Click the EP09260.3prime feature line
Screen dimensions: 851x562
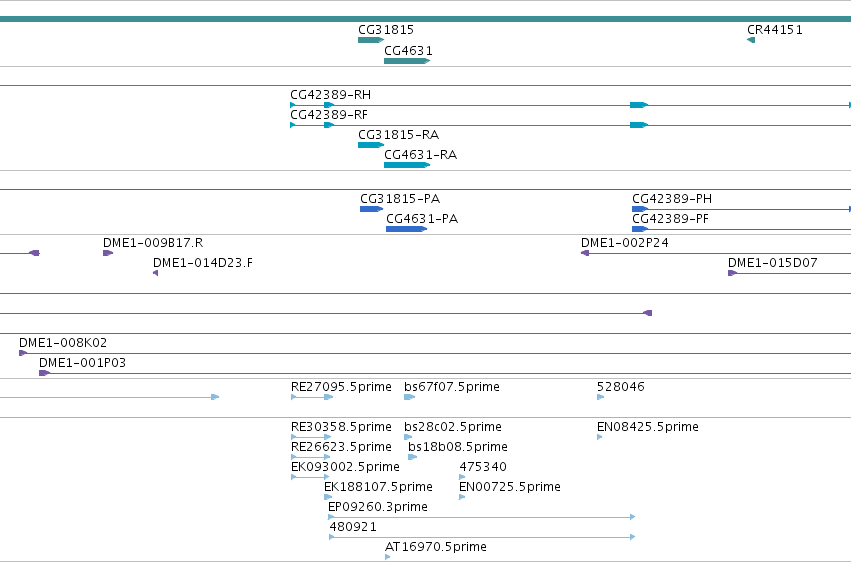coord(481,517)
